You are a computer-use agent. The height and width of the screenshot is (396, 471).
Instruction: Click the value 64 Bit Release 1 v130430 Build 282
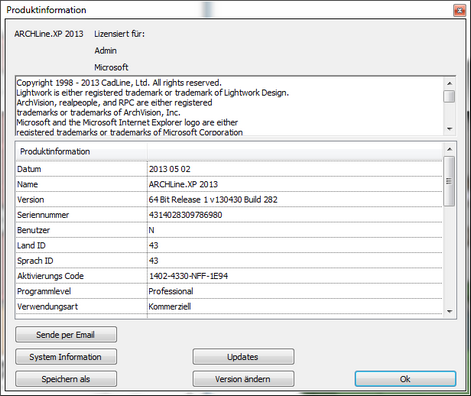coord(213,200)
